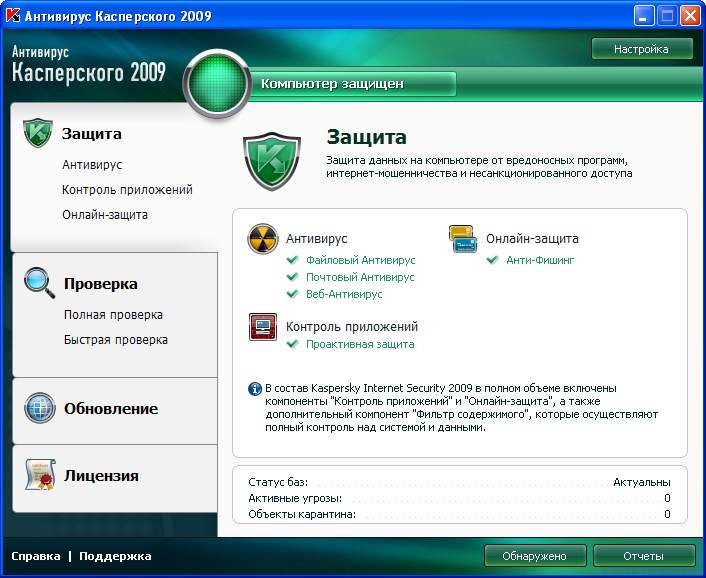This screenshot has width=706, height=578.
Task: Open the Проверка section in sidebar
Action: click(100, 284)
